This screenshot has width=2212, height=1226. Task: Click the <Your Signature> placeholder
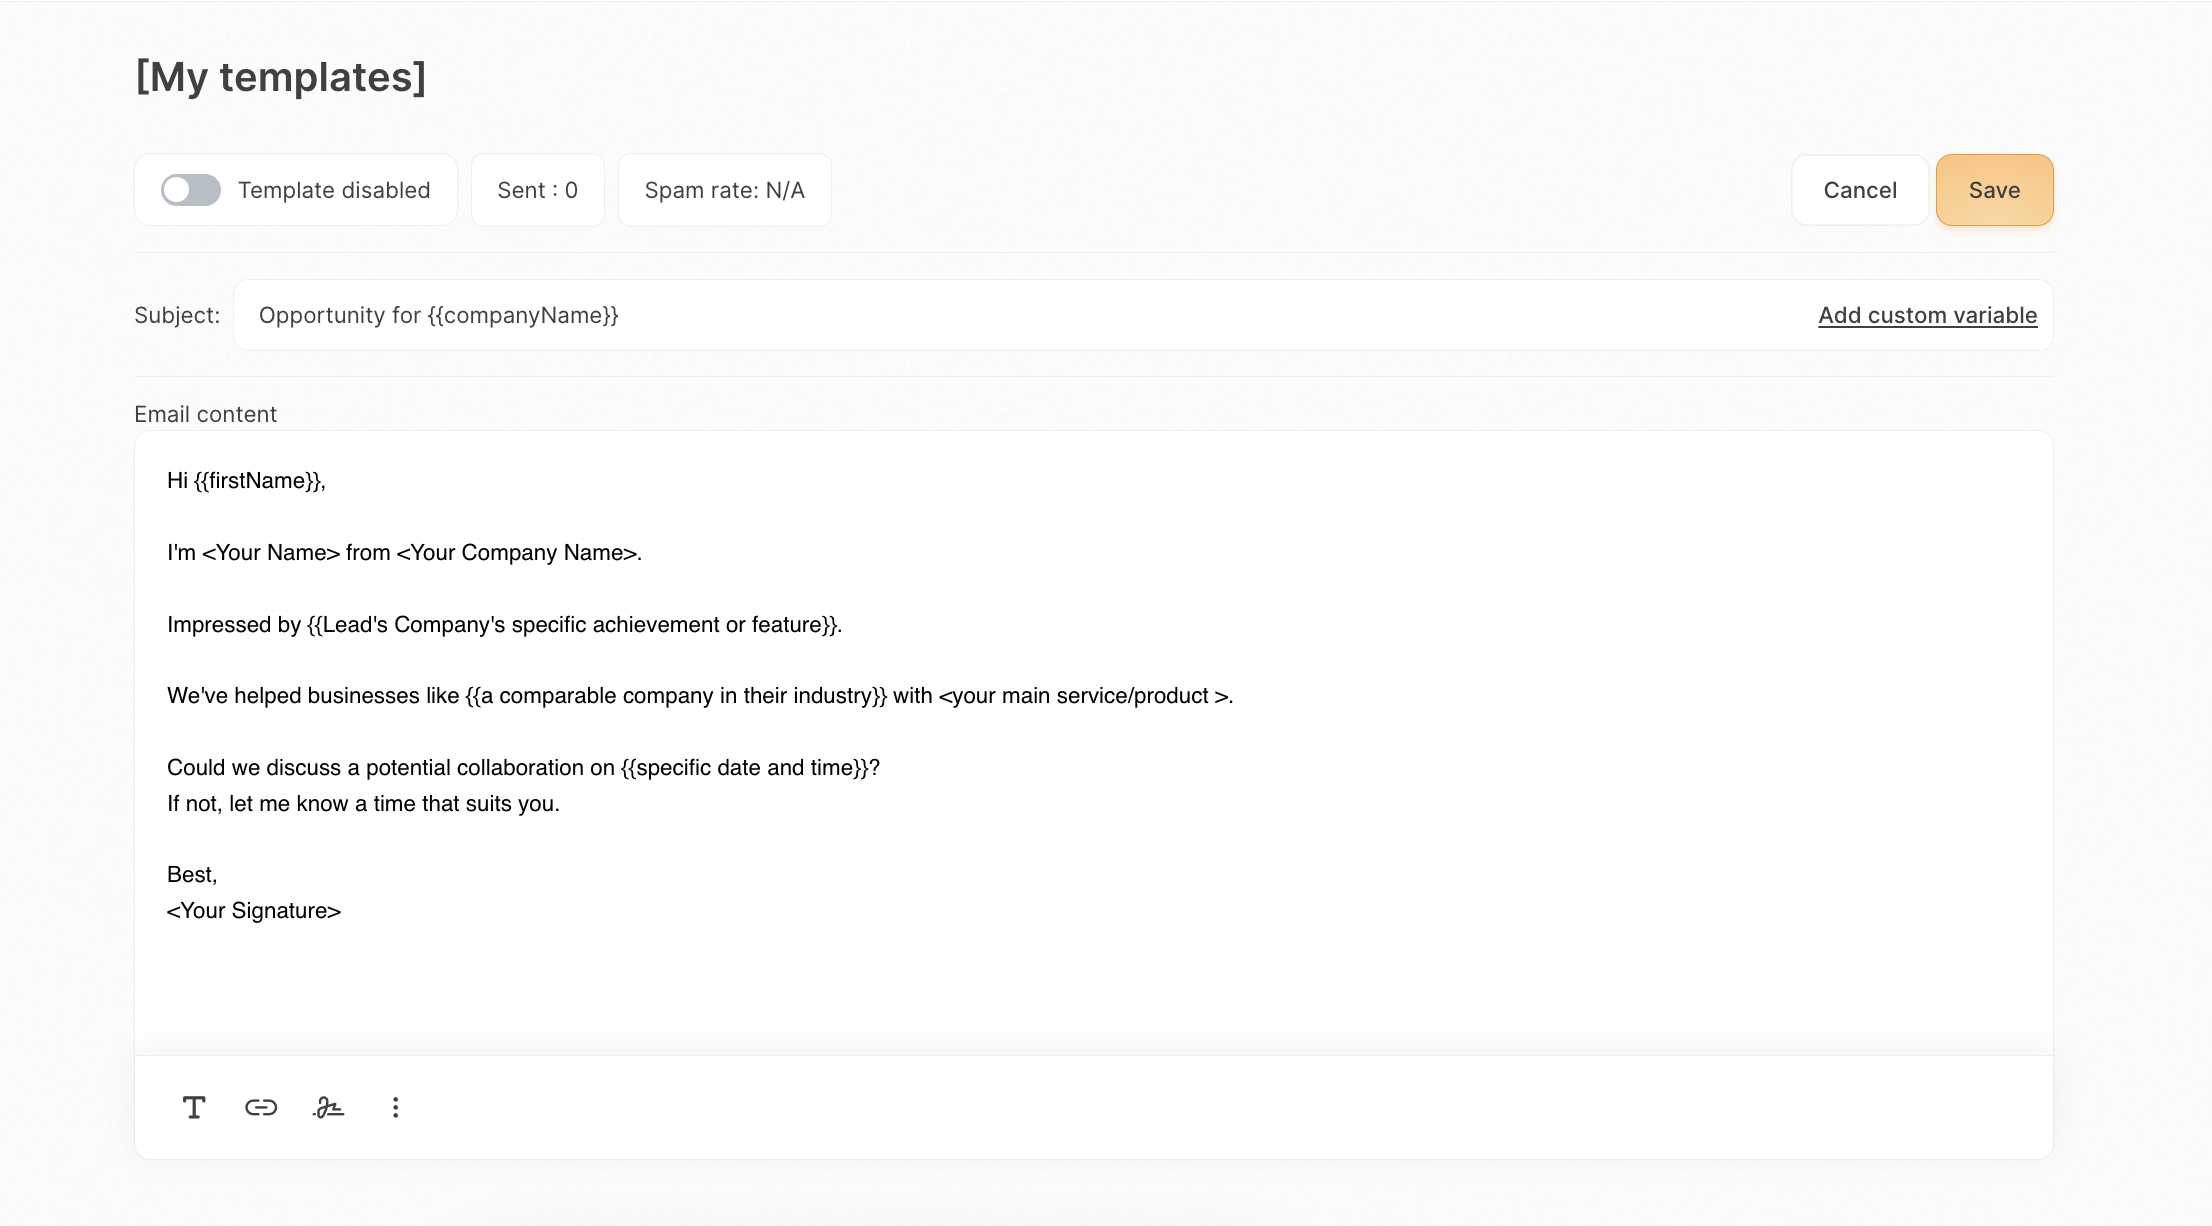pyautogui.click(x=254, y=911)
